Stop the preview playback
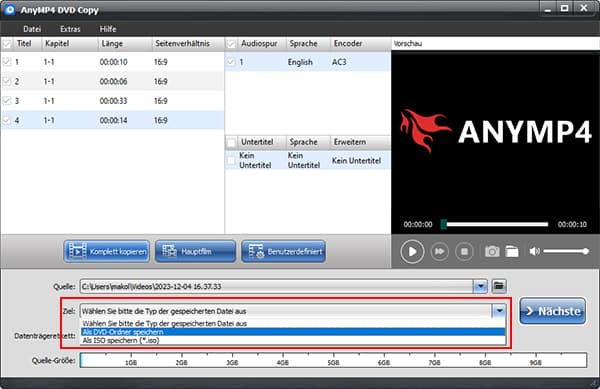 point(464,251)
